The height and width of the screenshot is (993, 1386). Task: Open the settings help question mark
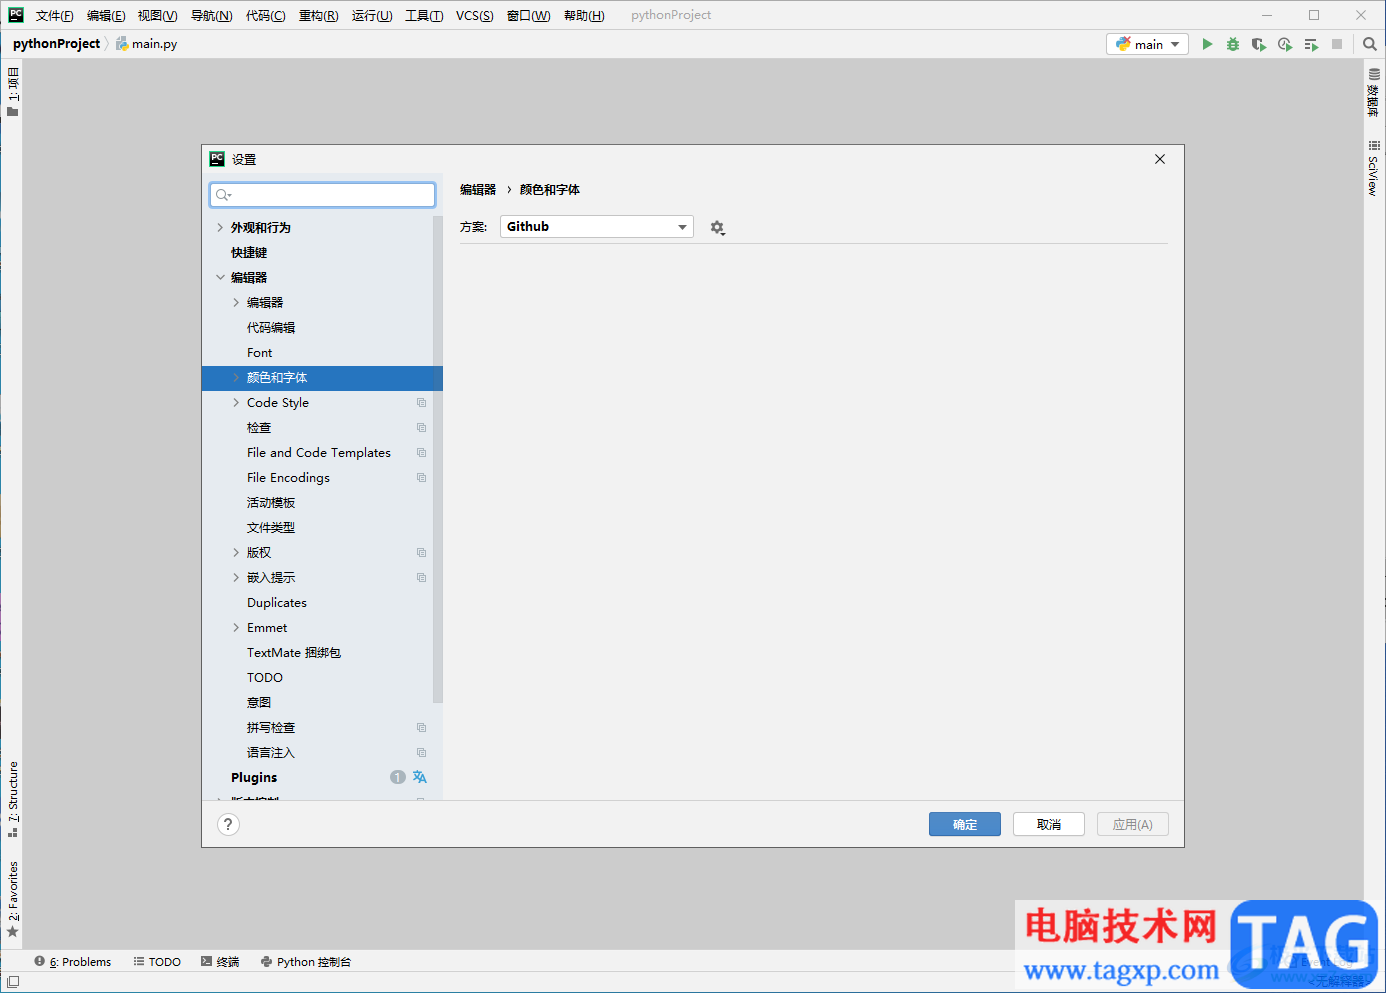(x=228, y=824)
